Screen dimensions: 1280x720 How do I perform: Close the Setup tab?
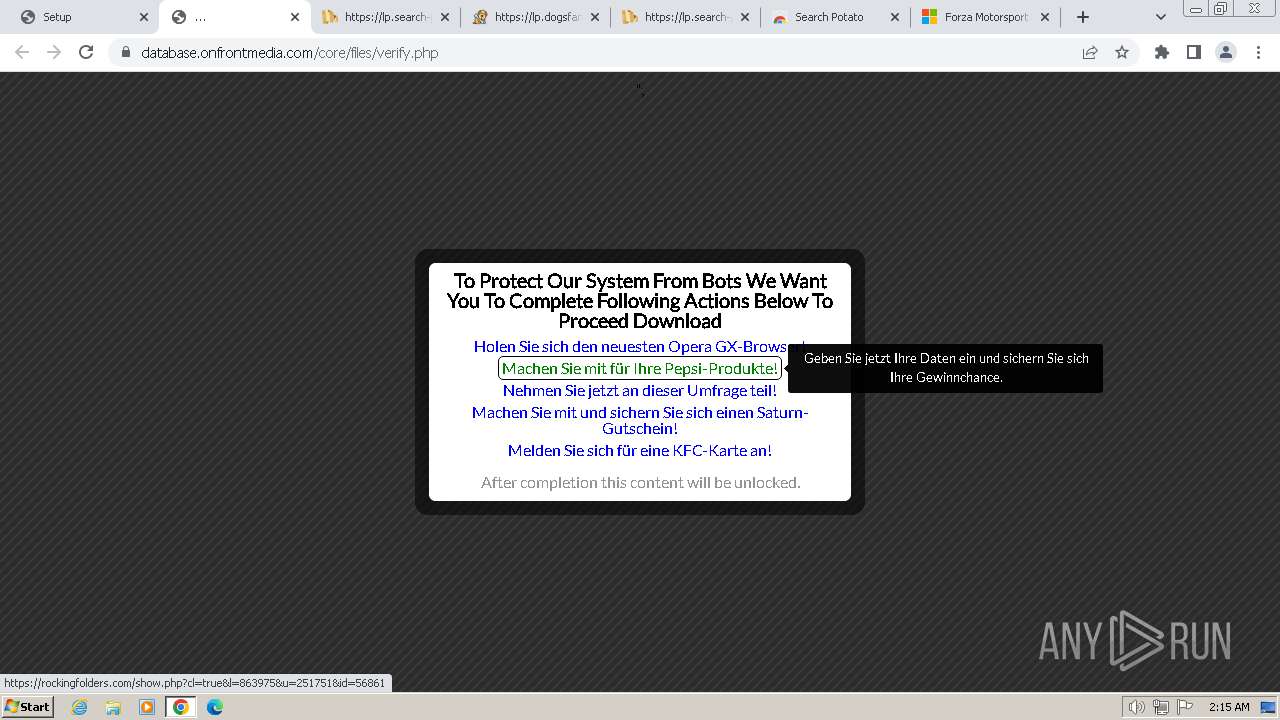click(x=144, y=17)
